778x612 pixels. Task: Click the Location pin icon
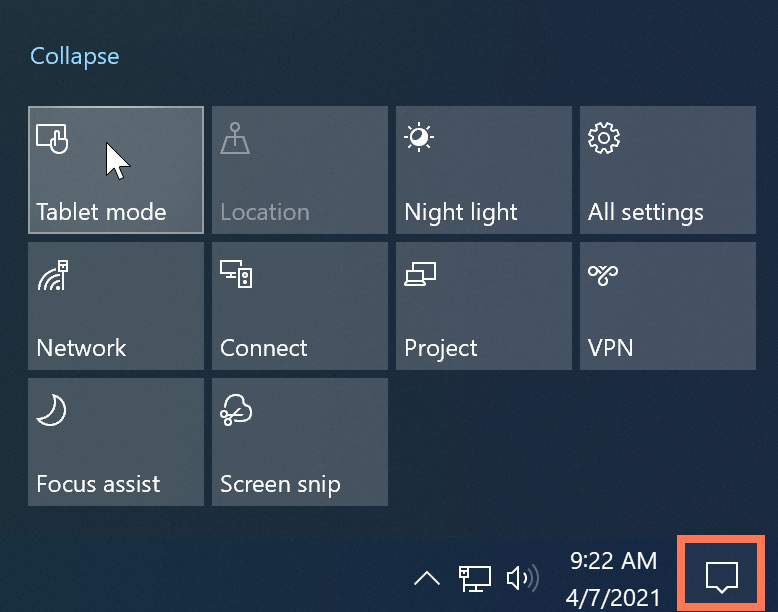(235, 139)
